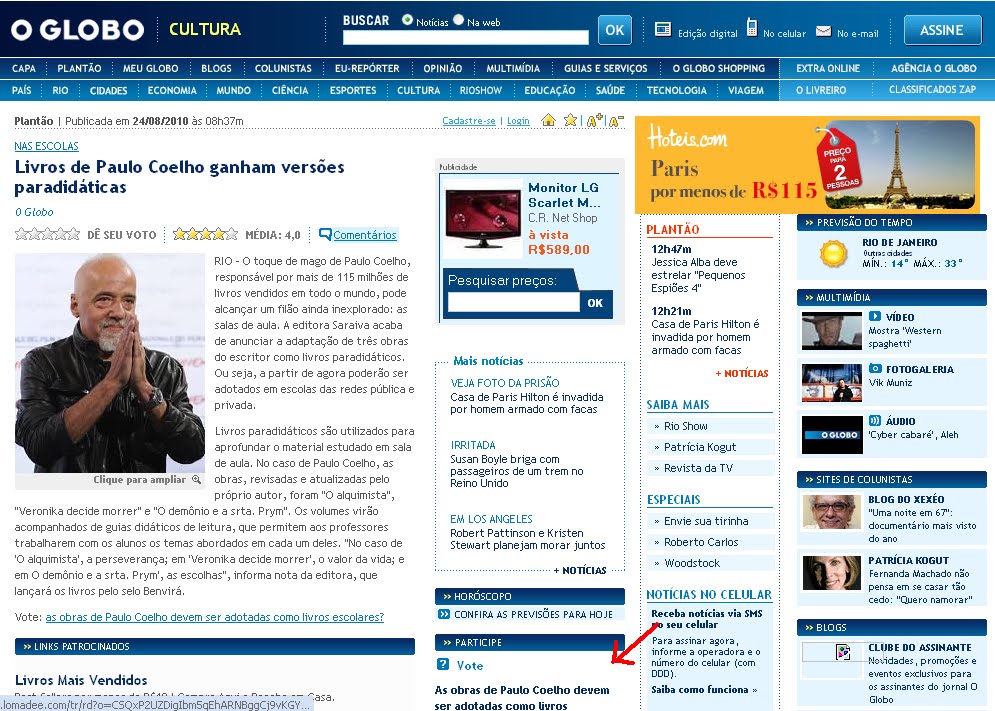The width and height of the screenshot is (995, 711).
Task: Click the O Globo logo
Action: pos(77,30)
